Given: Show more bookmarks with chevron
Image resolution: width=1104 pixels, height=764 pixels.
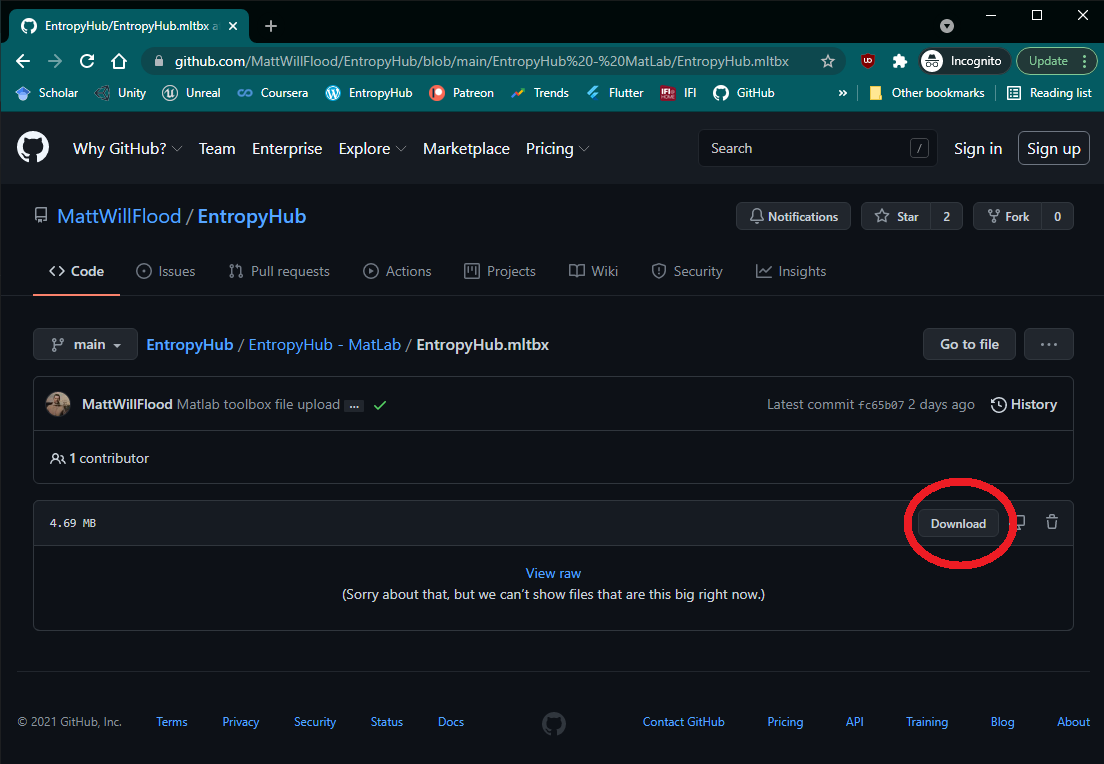Looking at the screenshot, I should 842,93.
